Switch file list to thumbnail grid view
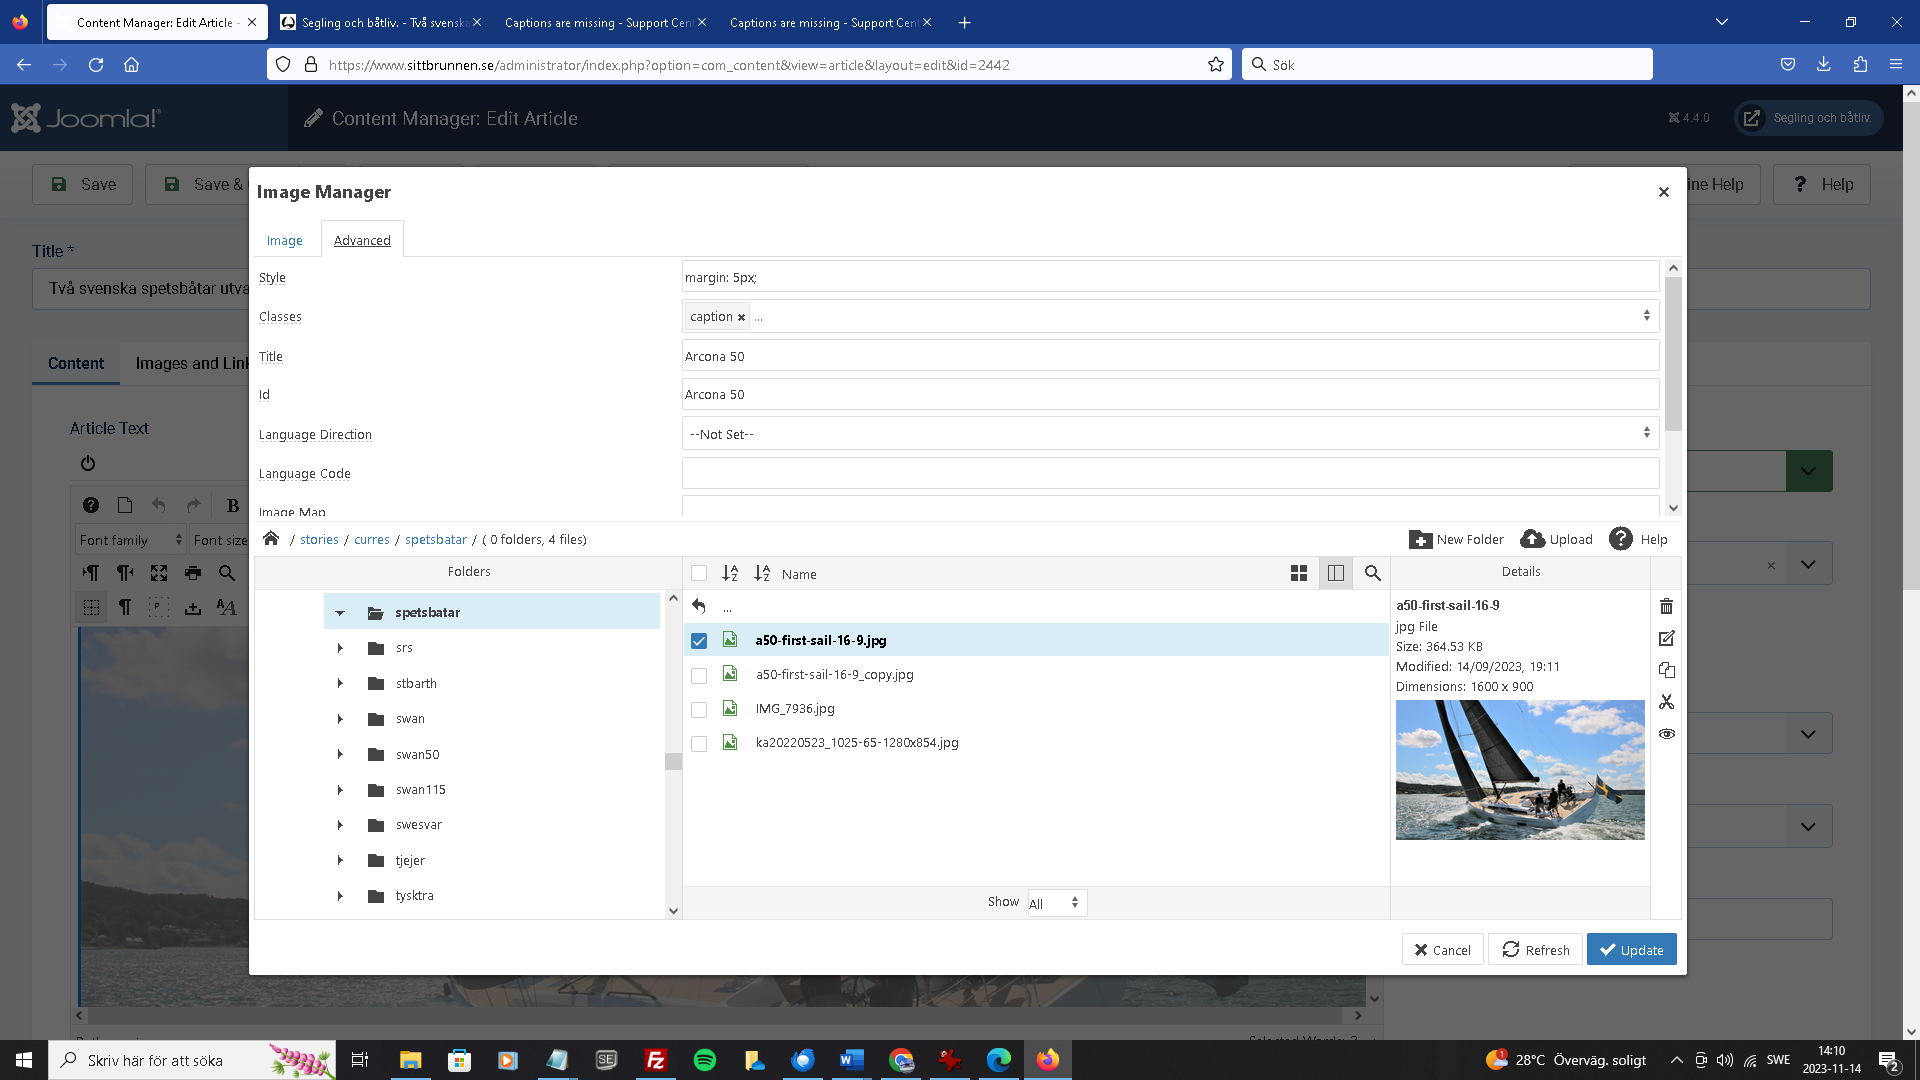 [x=1299, y=573]
